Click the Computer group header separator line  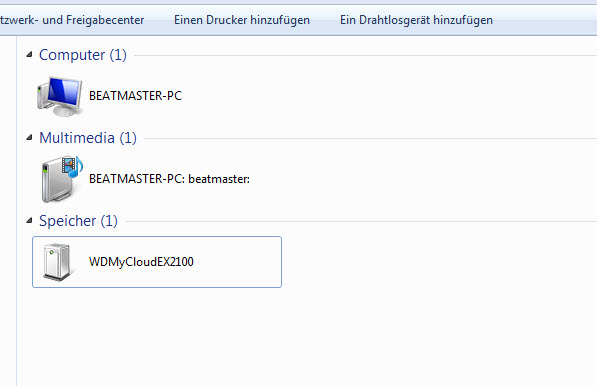[x=365, y=56]
